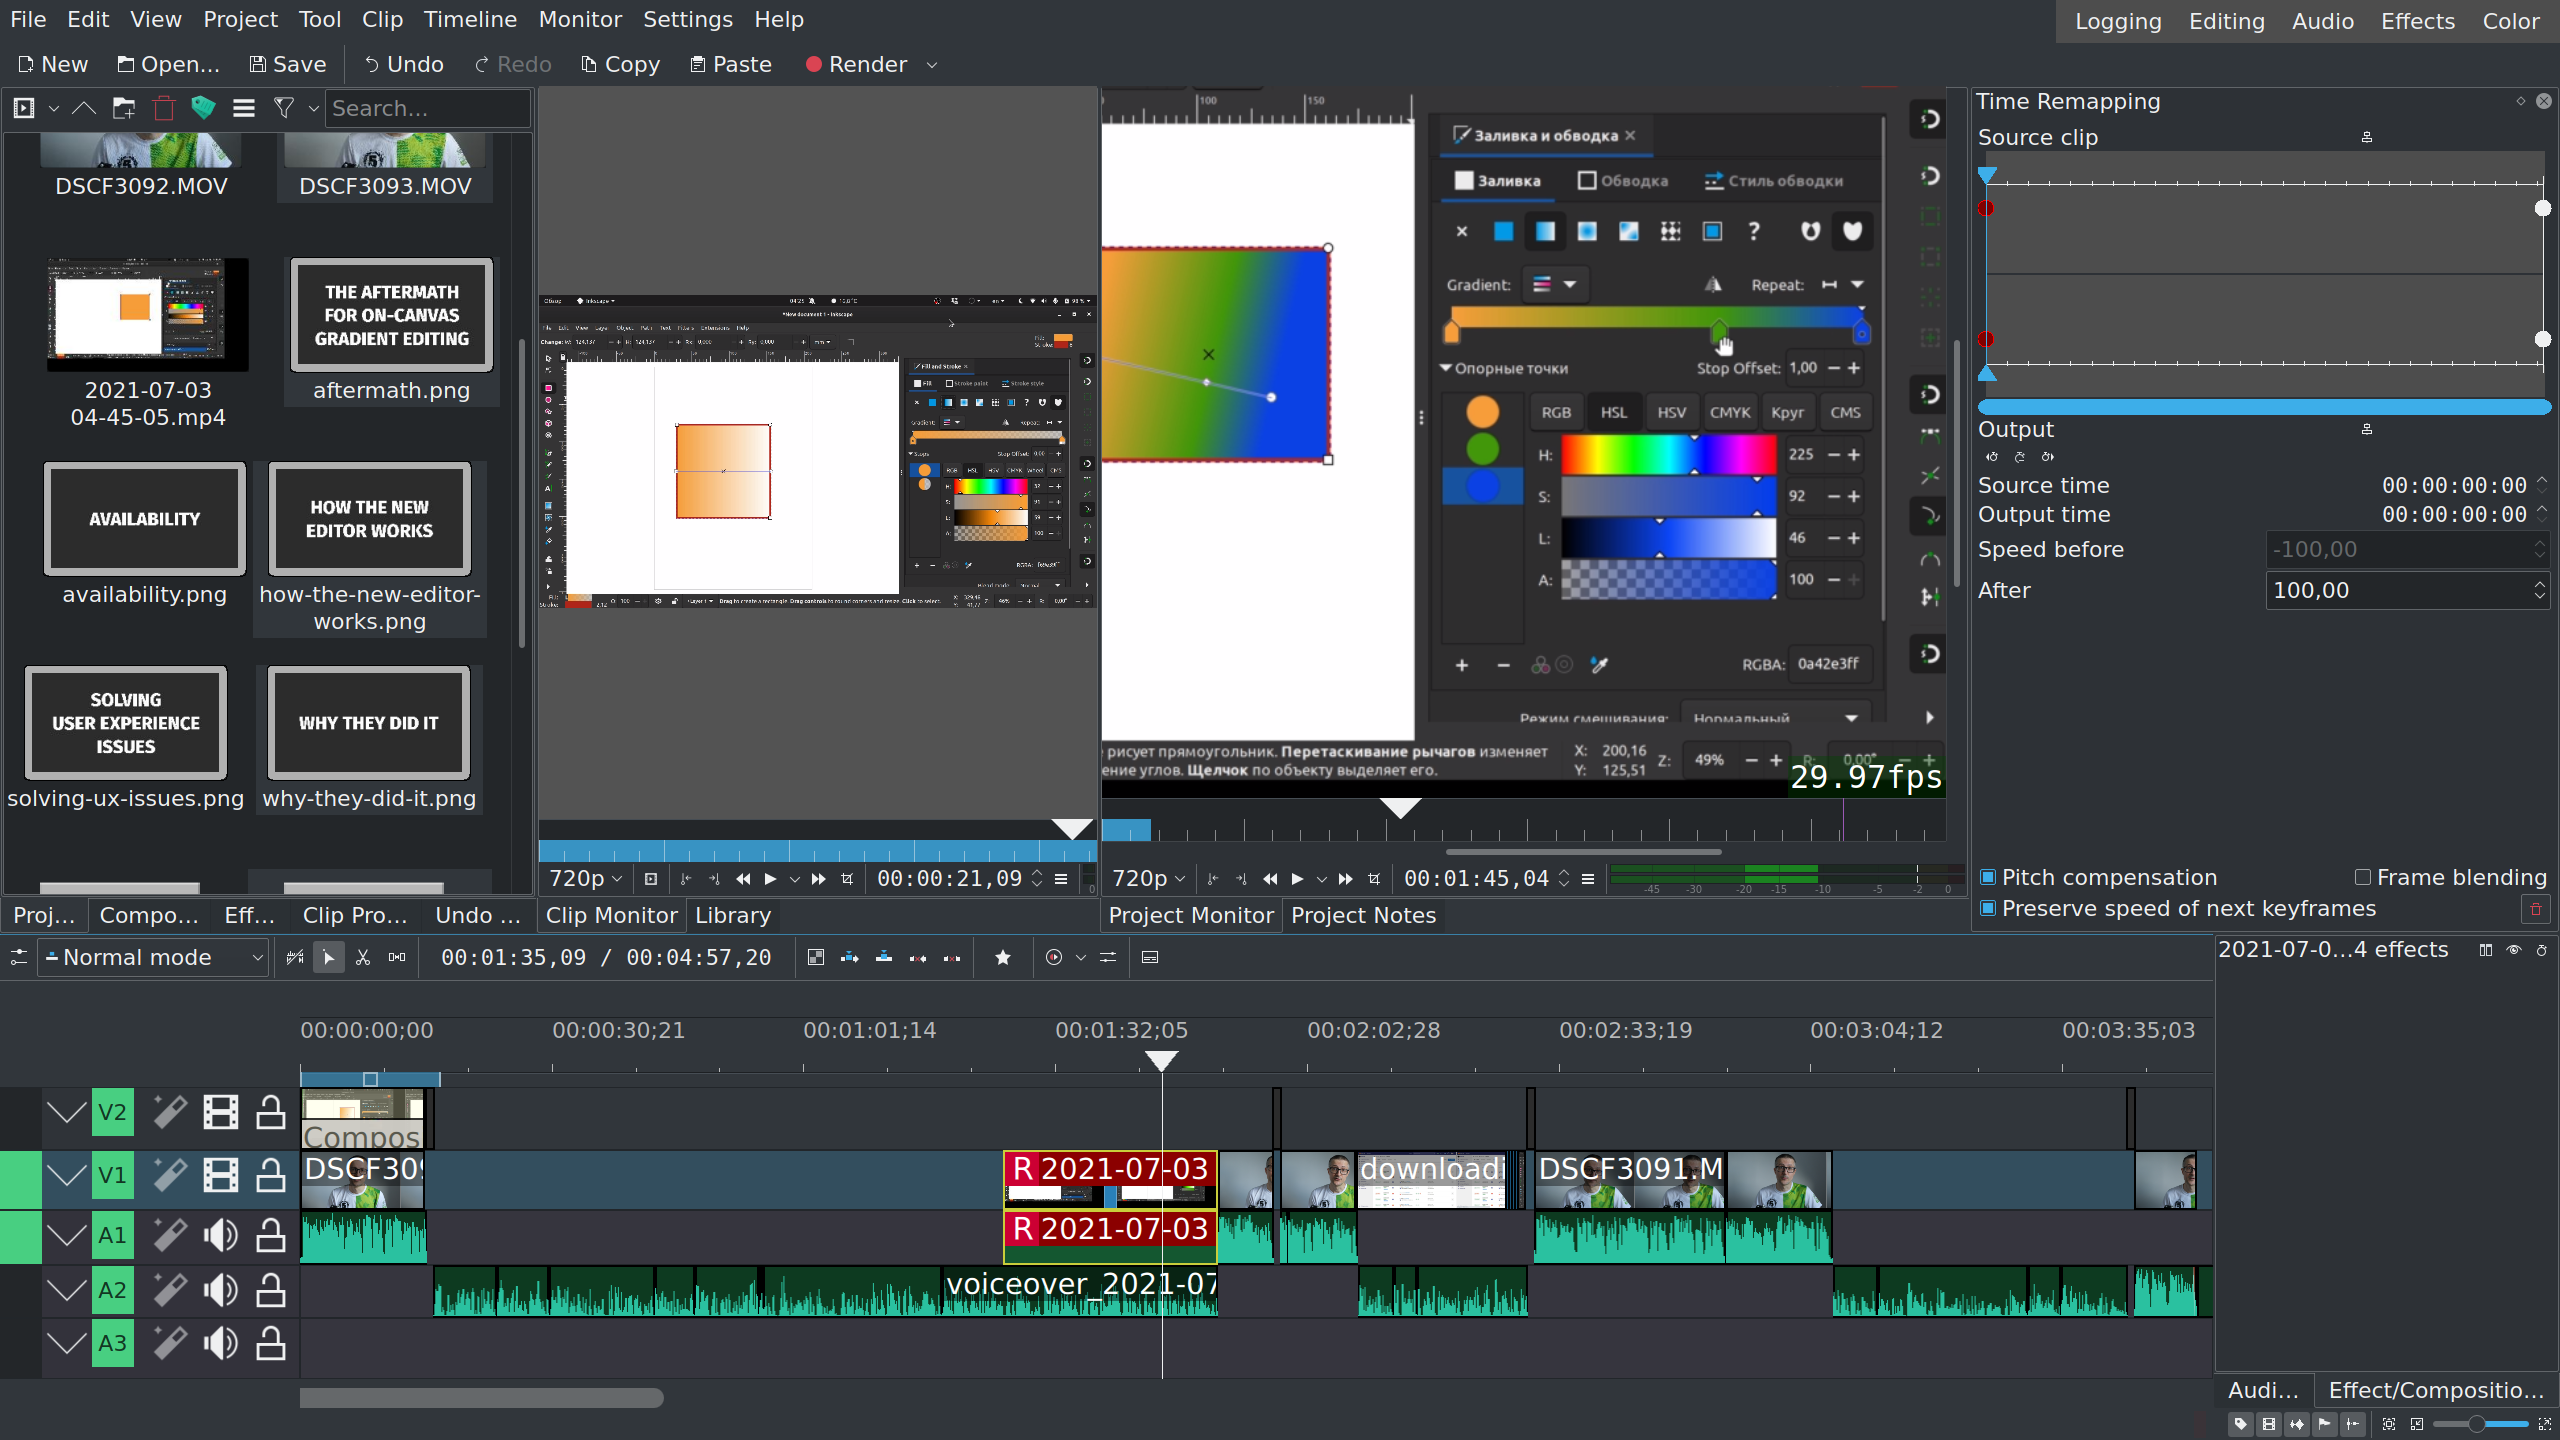Open clip monitor play options dropdown arrow
Screen dimensions: 2560x1440
coord(795,879)
